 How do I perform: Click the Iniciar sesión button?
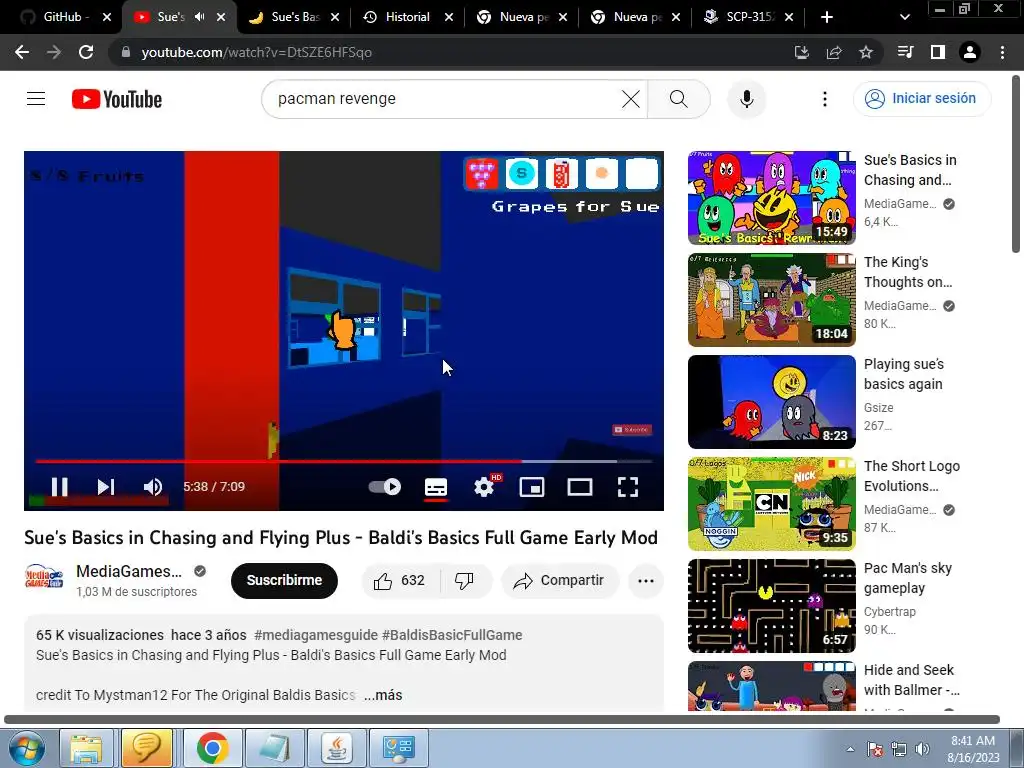pyautogui.click(x=921, y=99)
